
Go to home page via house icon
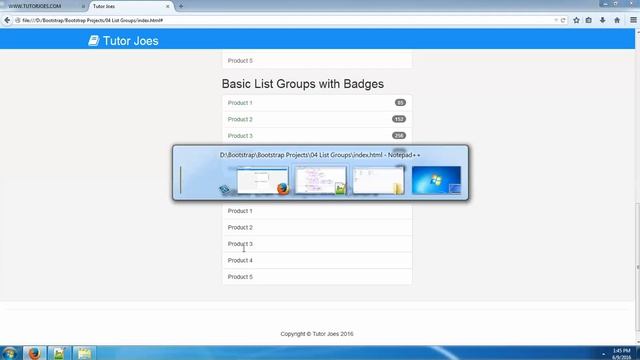(617, 20)
